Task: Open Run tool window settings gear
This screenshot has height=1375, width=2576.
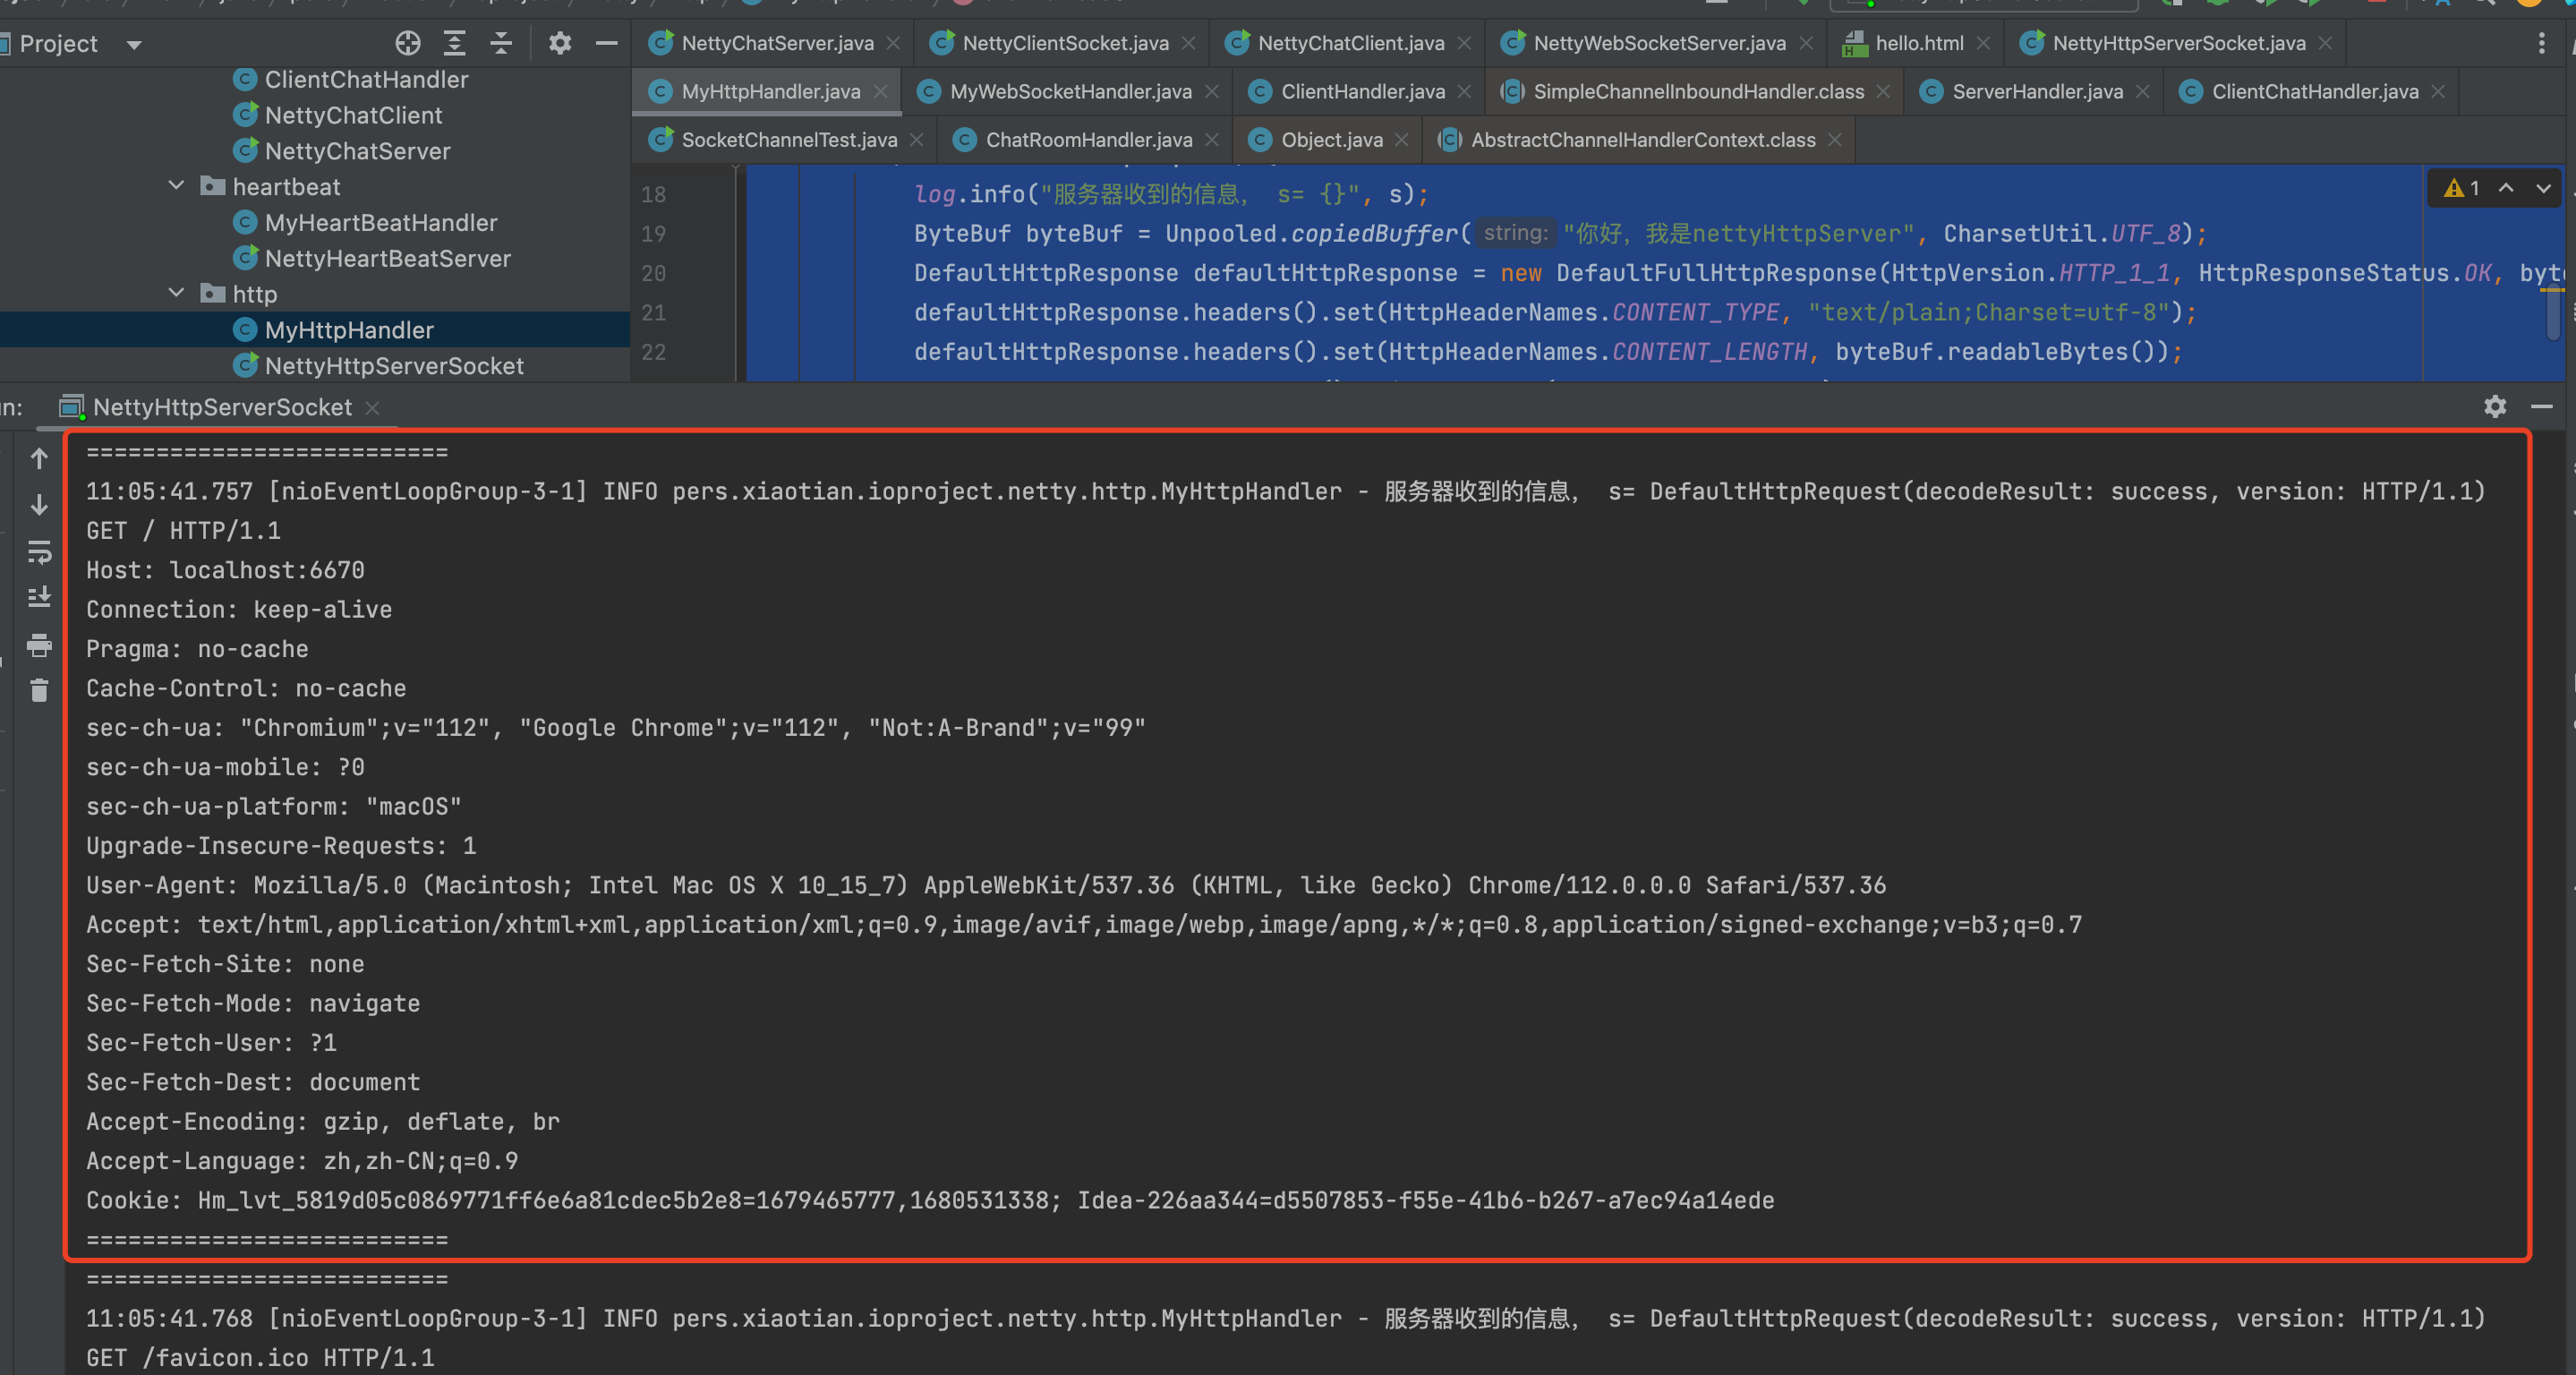Action: pos(2495,406)
